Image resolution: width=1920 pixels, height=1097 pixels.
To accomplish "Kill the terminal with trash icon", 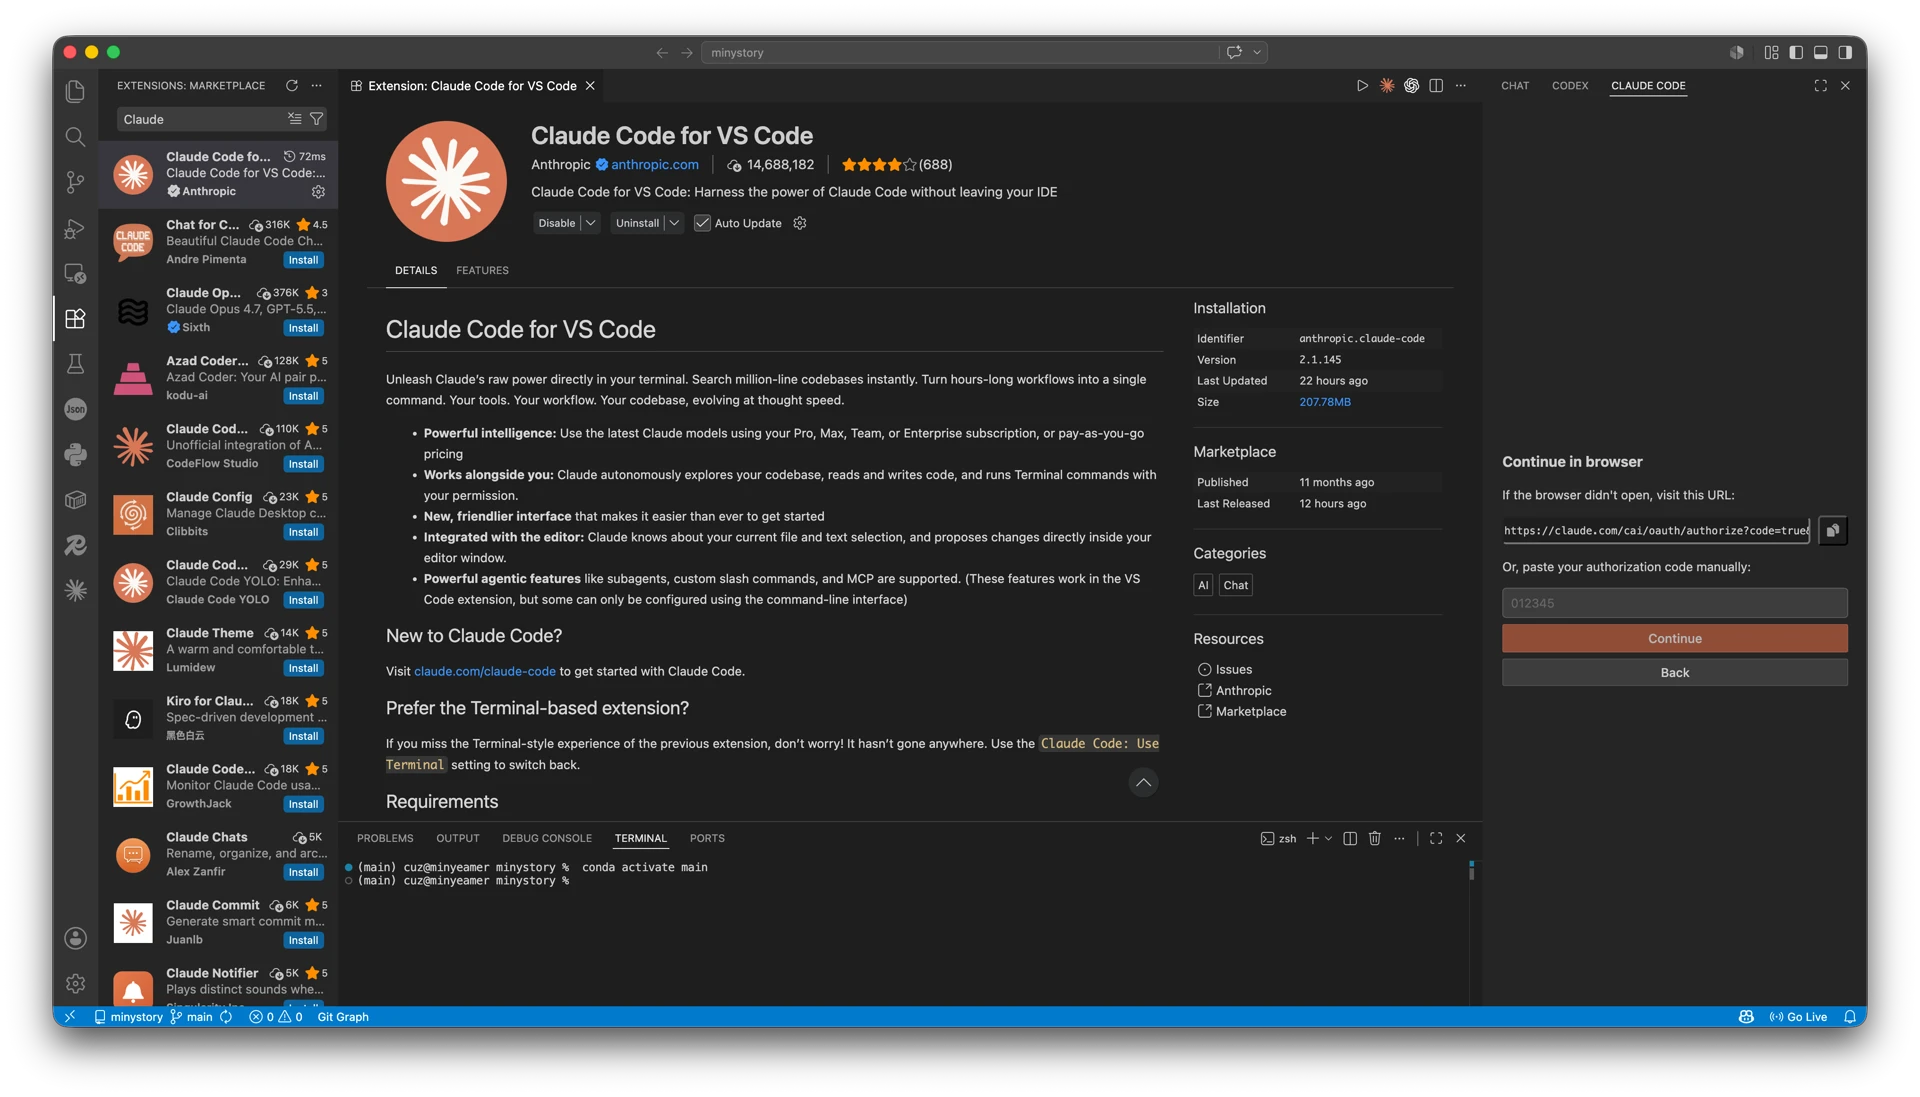I will 1375,838.
